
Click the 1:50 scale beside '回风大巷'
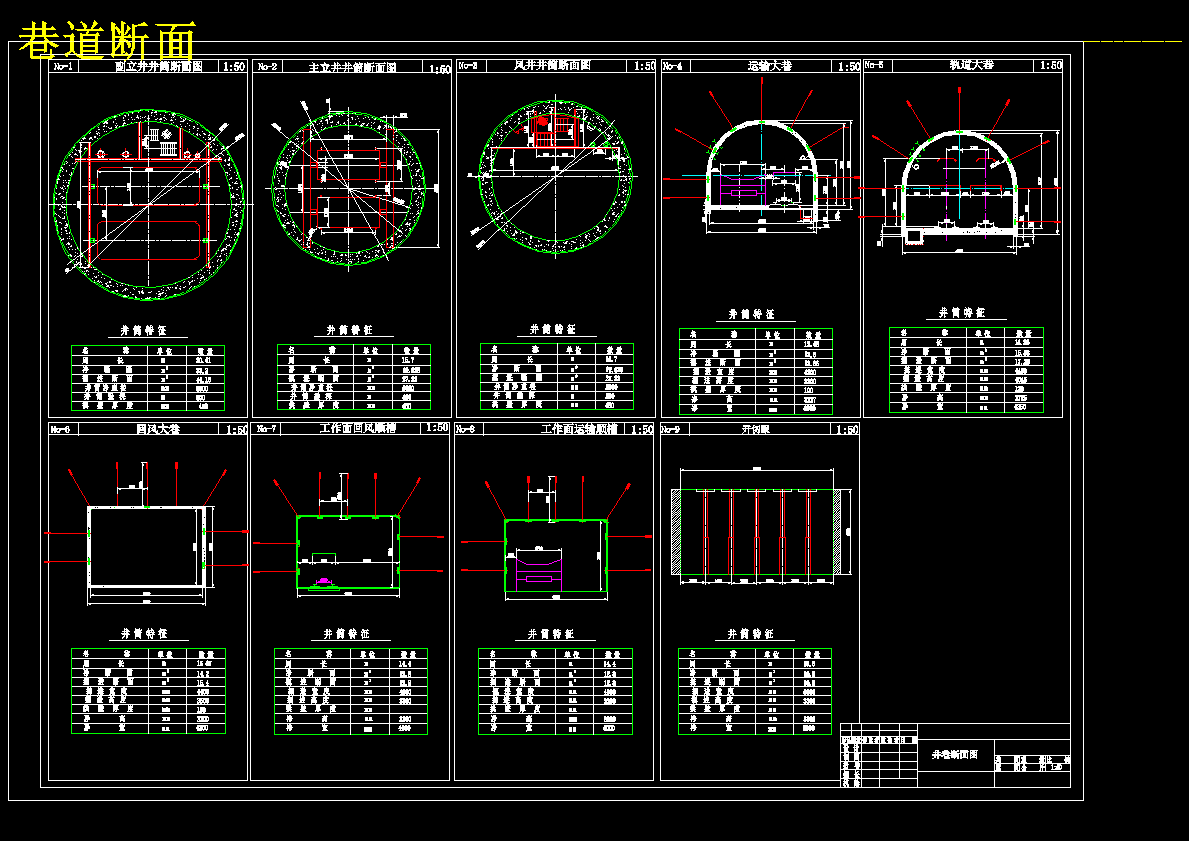[x=237, y=430]
